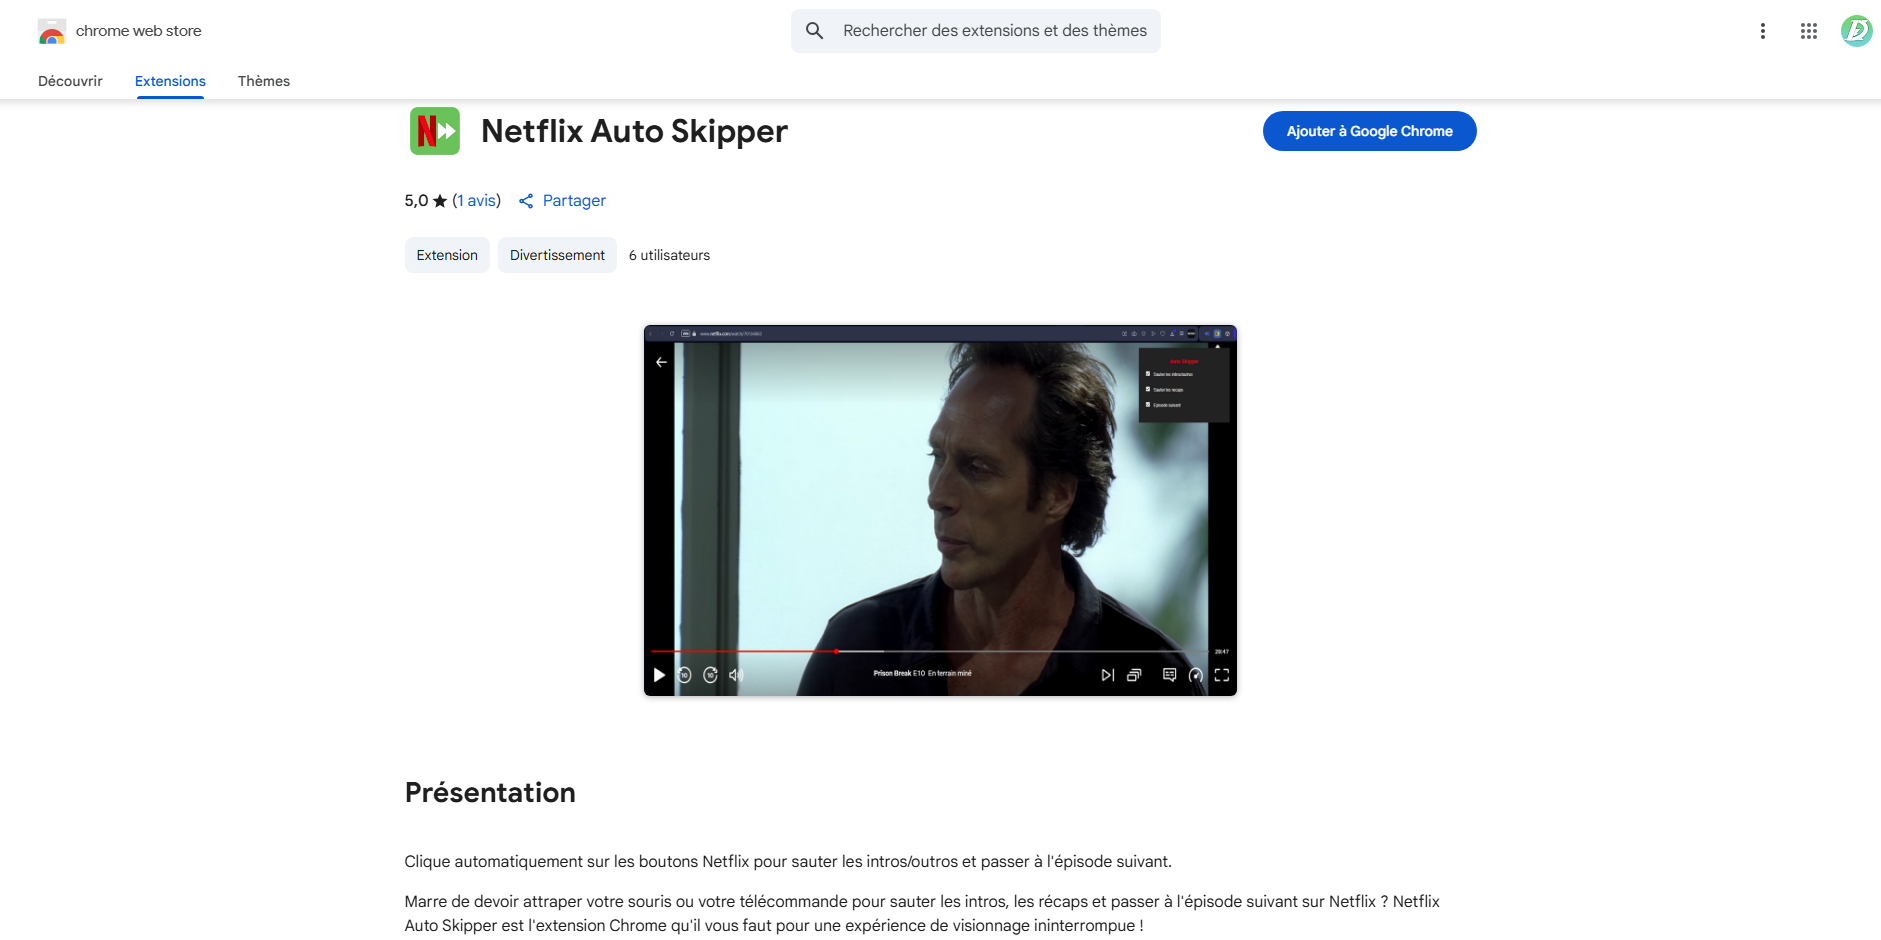Screen dimensions: 1881x940
Task: Click the play button in the video screenshot
Action: [x=659, y=675]
